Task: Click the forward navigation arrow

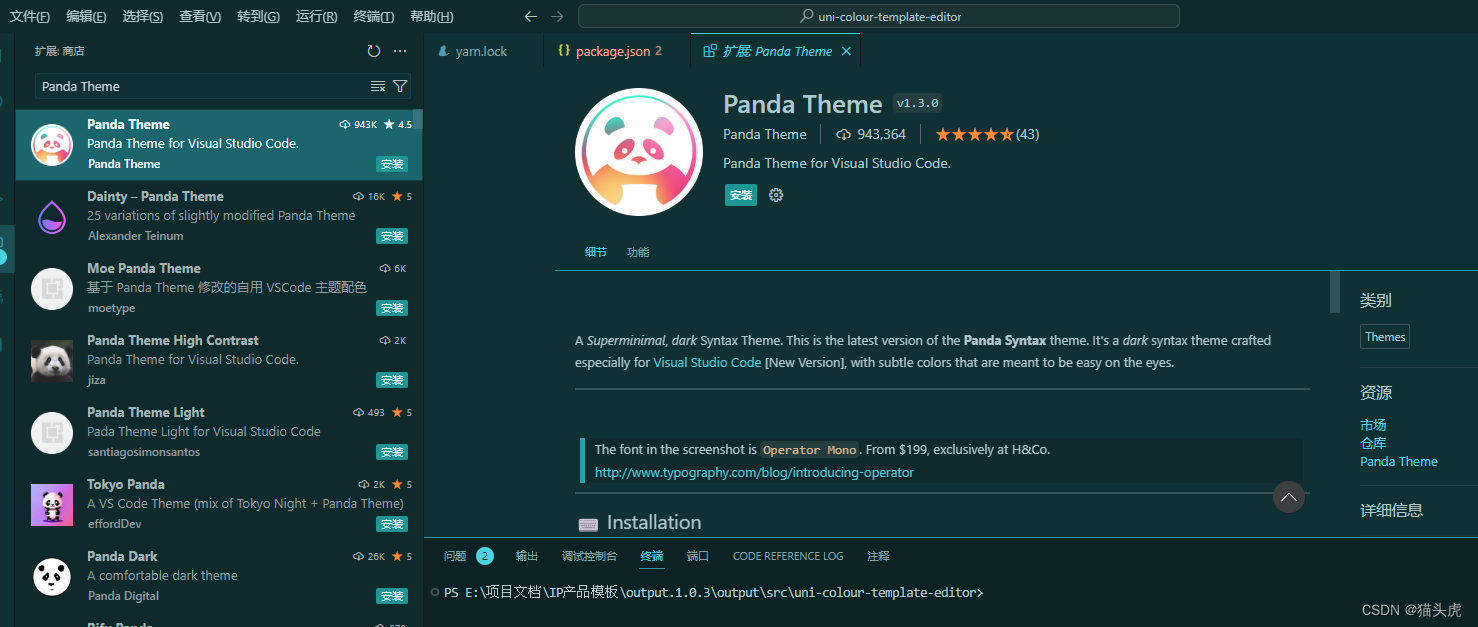Action: point(556,16)
